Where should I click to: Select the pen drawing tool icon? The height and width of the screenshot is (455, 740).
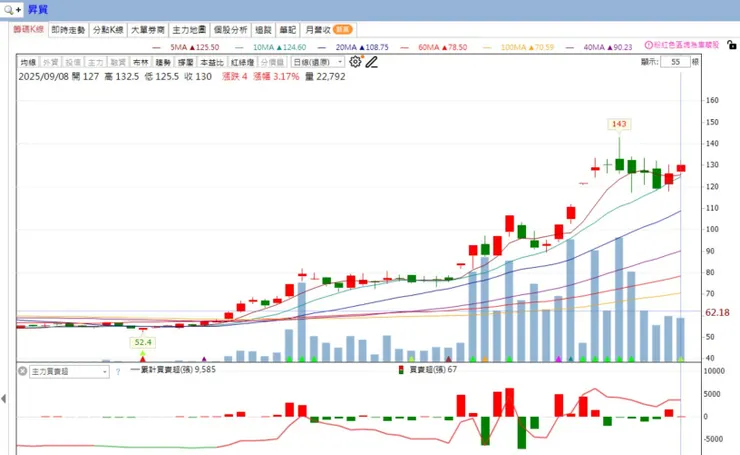[x=372, y=62]
